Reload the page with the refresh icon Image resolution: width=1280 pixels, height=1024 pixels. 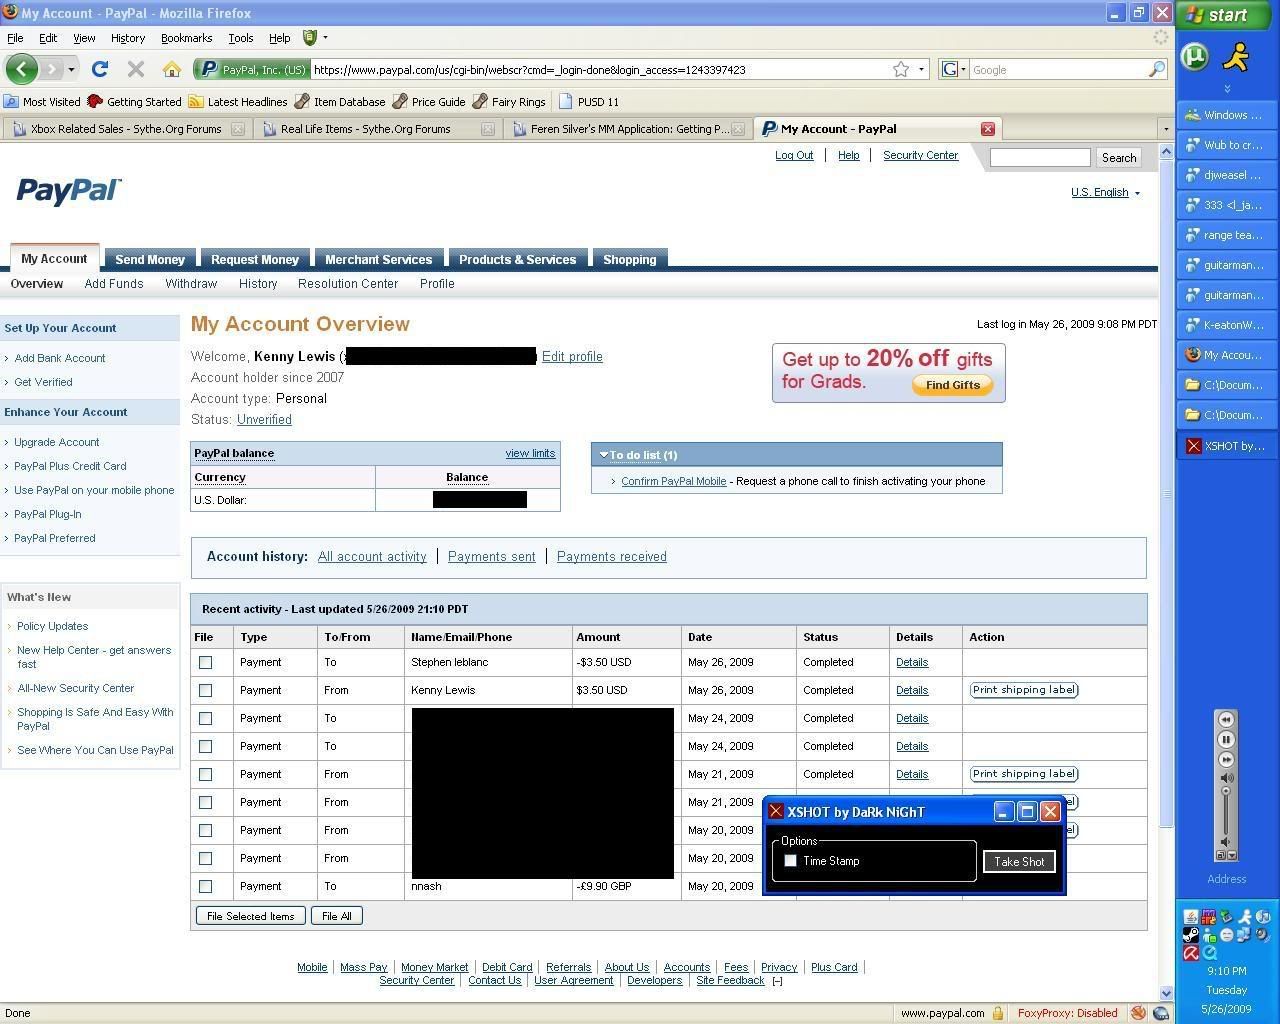100,69
